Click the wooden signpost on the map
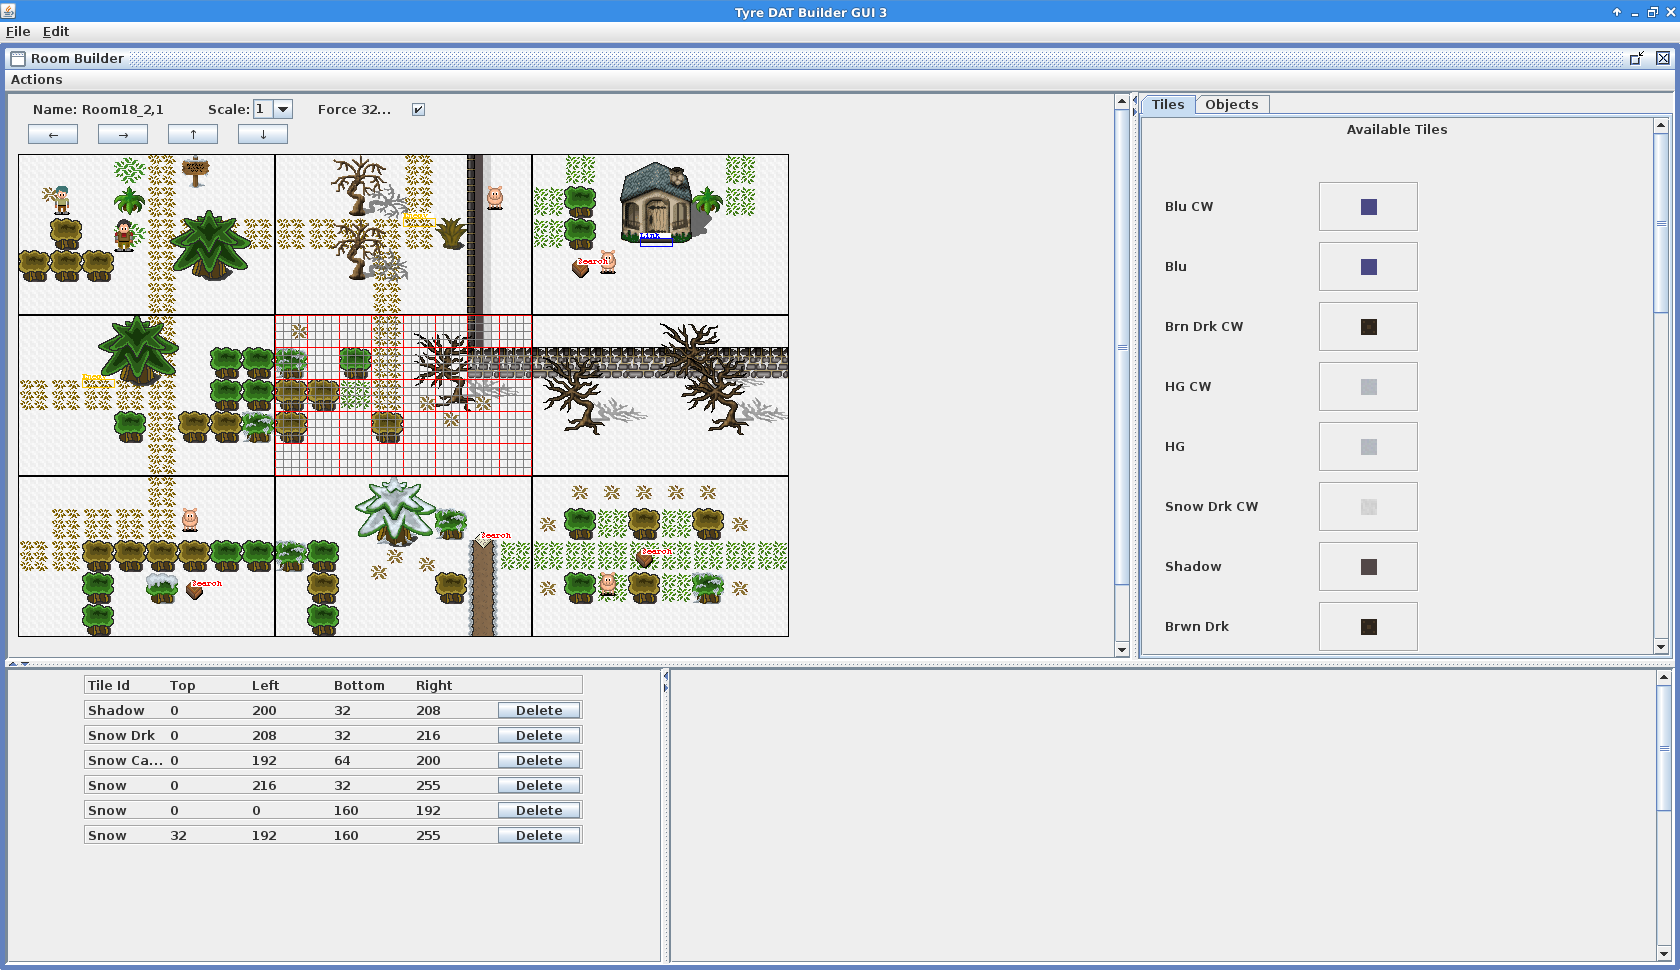Screen dimensions: 1680x970 [x=195, y=171]
